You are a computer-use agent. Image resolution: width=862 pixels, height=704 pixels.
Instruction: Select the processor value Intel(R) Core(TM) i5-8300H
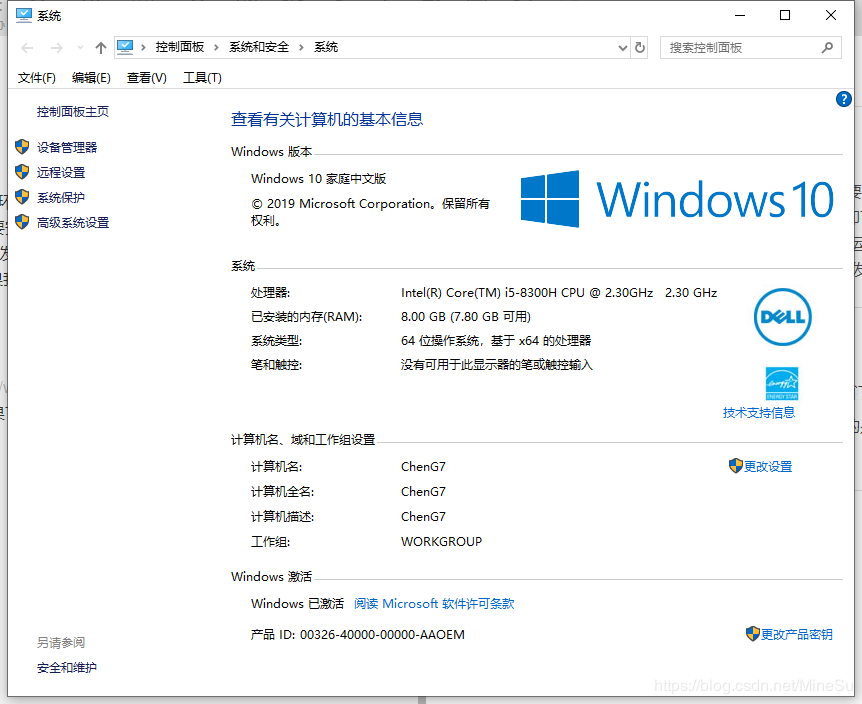559,293
